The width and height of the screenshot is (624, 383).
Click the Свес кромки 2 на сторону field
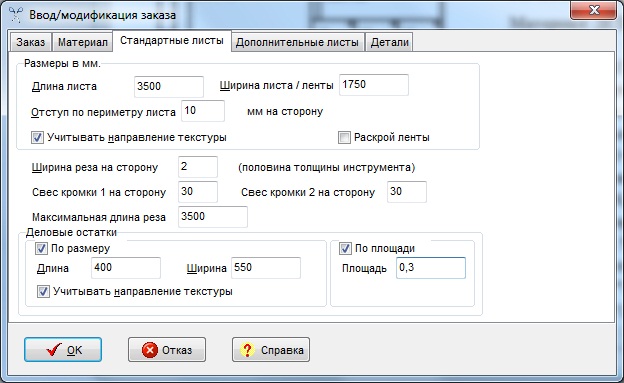click(407, 192)
